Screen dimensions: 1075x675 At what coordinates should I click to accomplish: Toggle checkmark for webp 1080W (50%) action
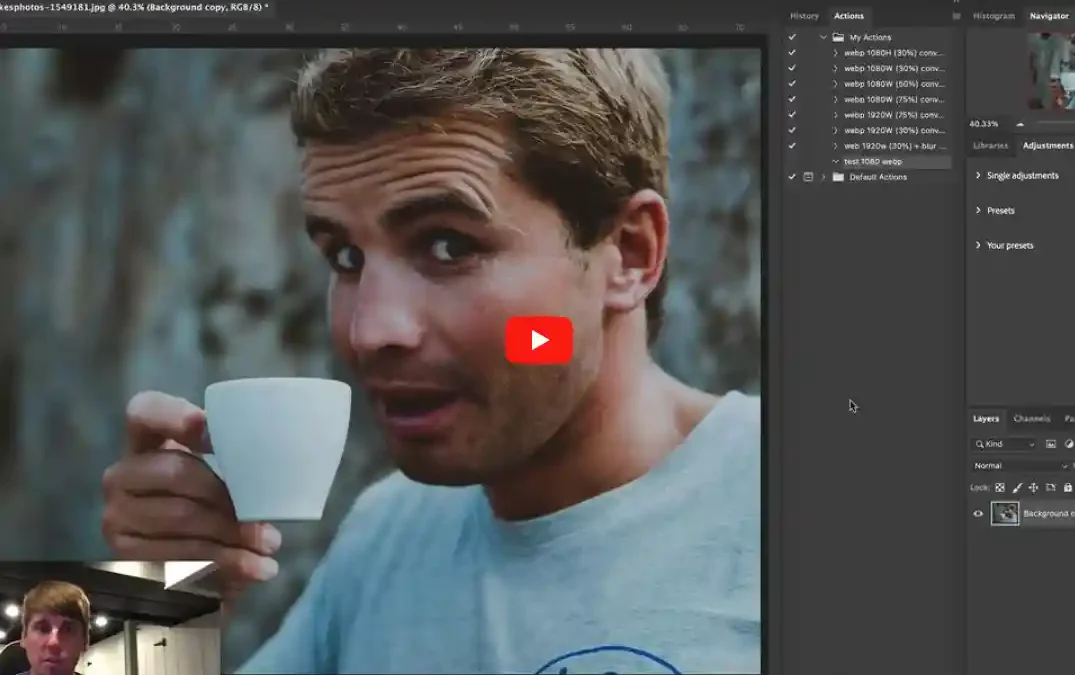(792, 84)
